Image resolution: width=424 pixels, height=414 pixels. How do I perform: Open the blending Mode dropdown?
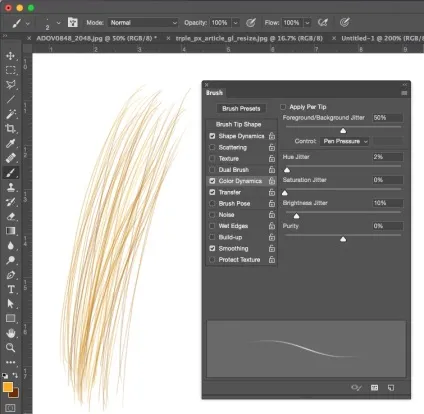pos(143,23)
